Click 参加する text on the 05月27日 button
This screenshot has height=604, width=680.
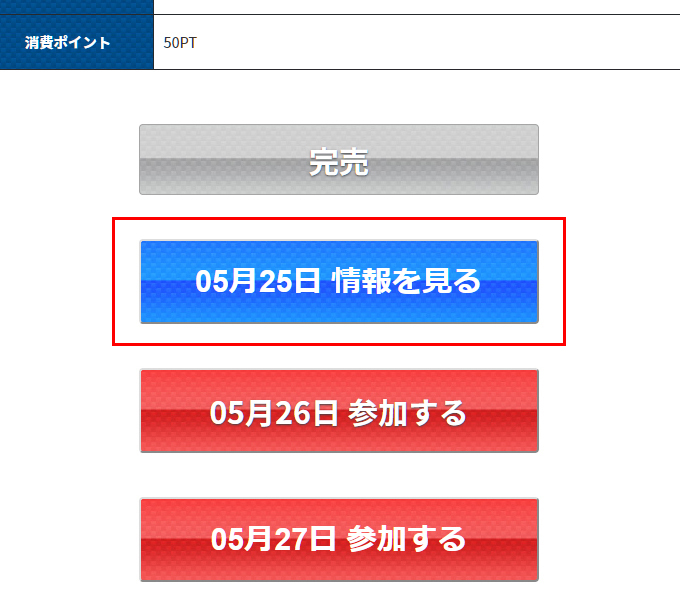(x=406, y=539)
